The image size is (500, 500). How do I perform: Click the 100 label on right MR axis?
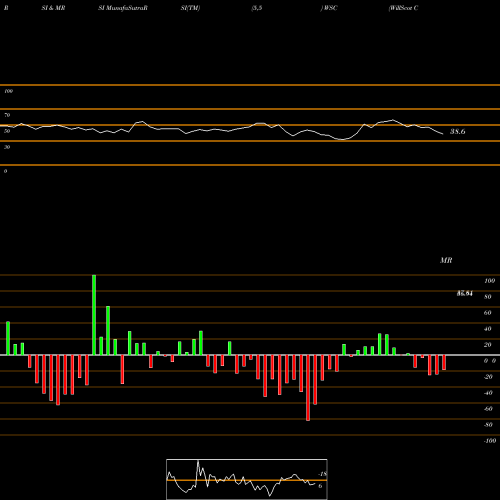point(489,281)
